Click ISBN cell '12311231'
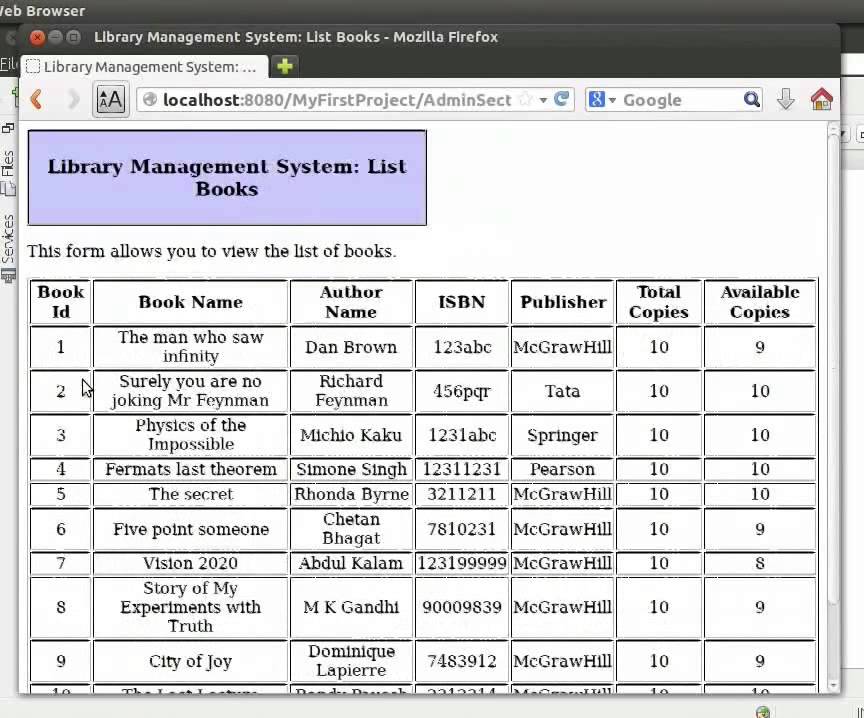864x718 pixels. pyautogui.click(x=462, y=469)
